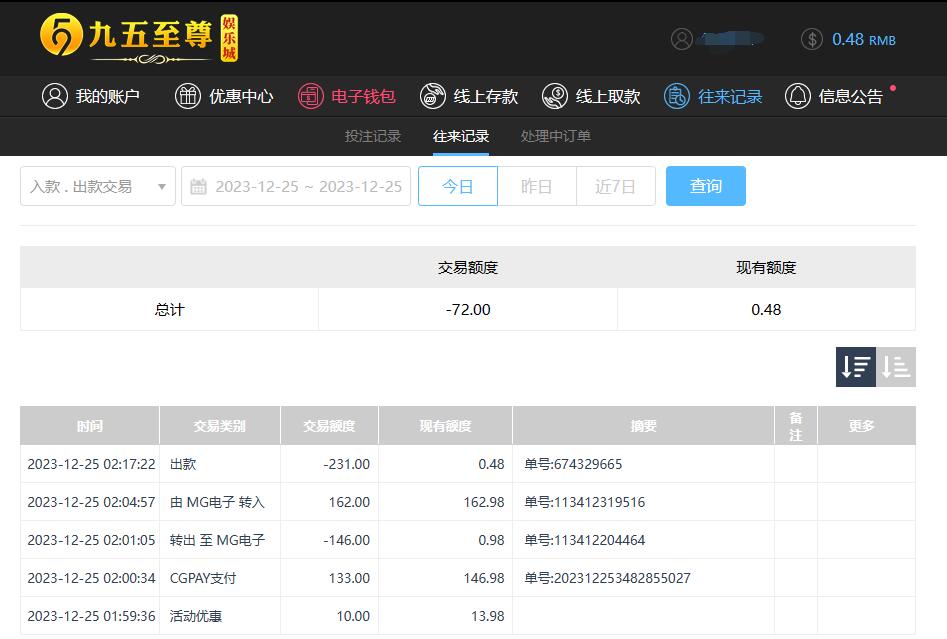
Task: Sort records in descending order
Action: 856,367
